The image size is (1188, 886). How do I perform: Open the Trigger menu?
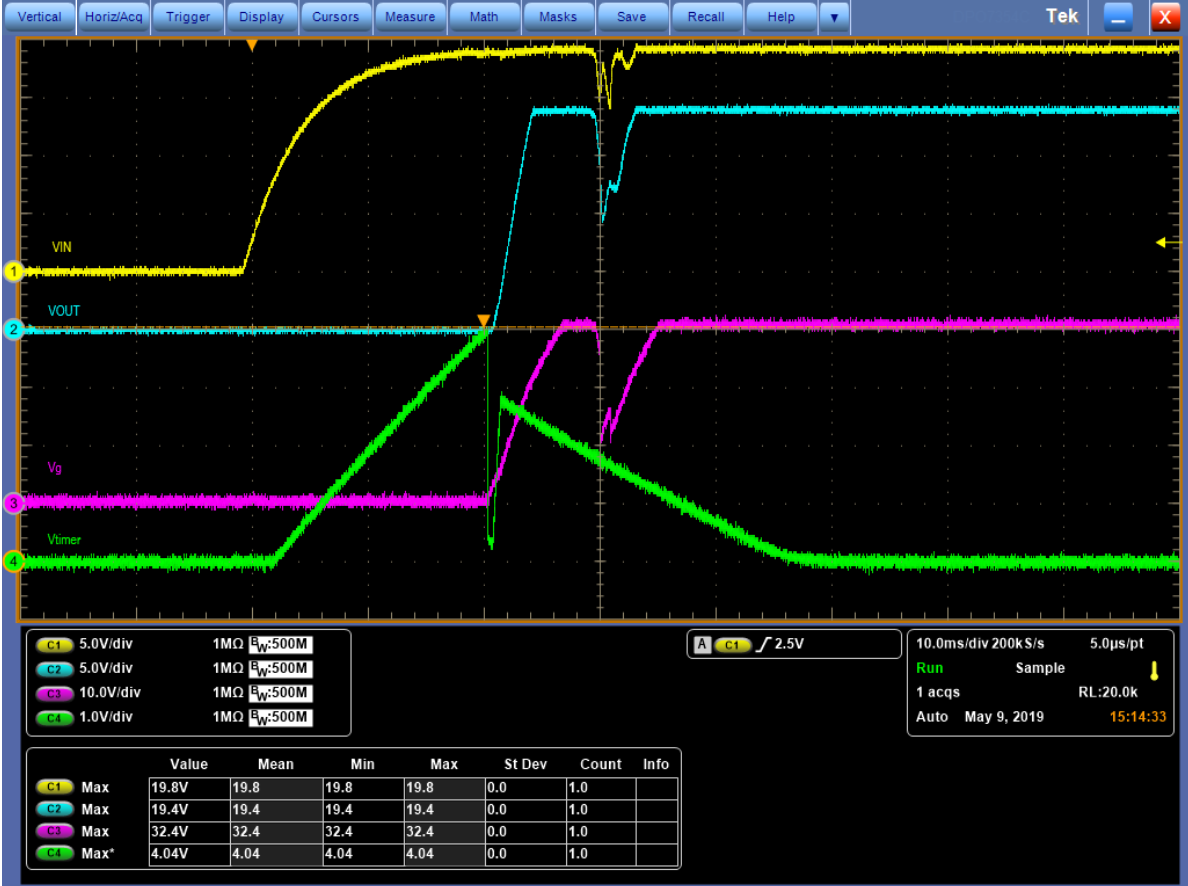click(x=188, y=17)
